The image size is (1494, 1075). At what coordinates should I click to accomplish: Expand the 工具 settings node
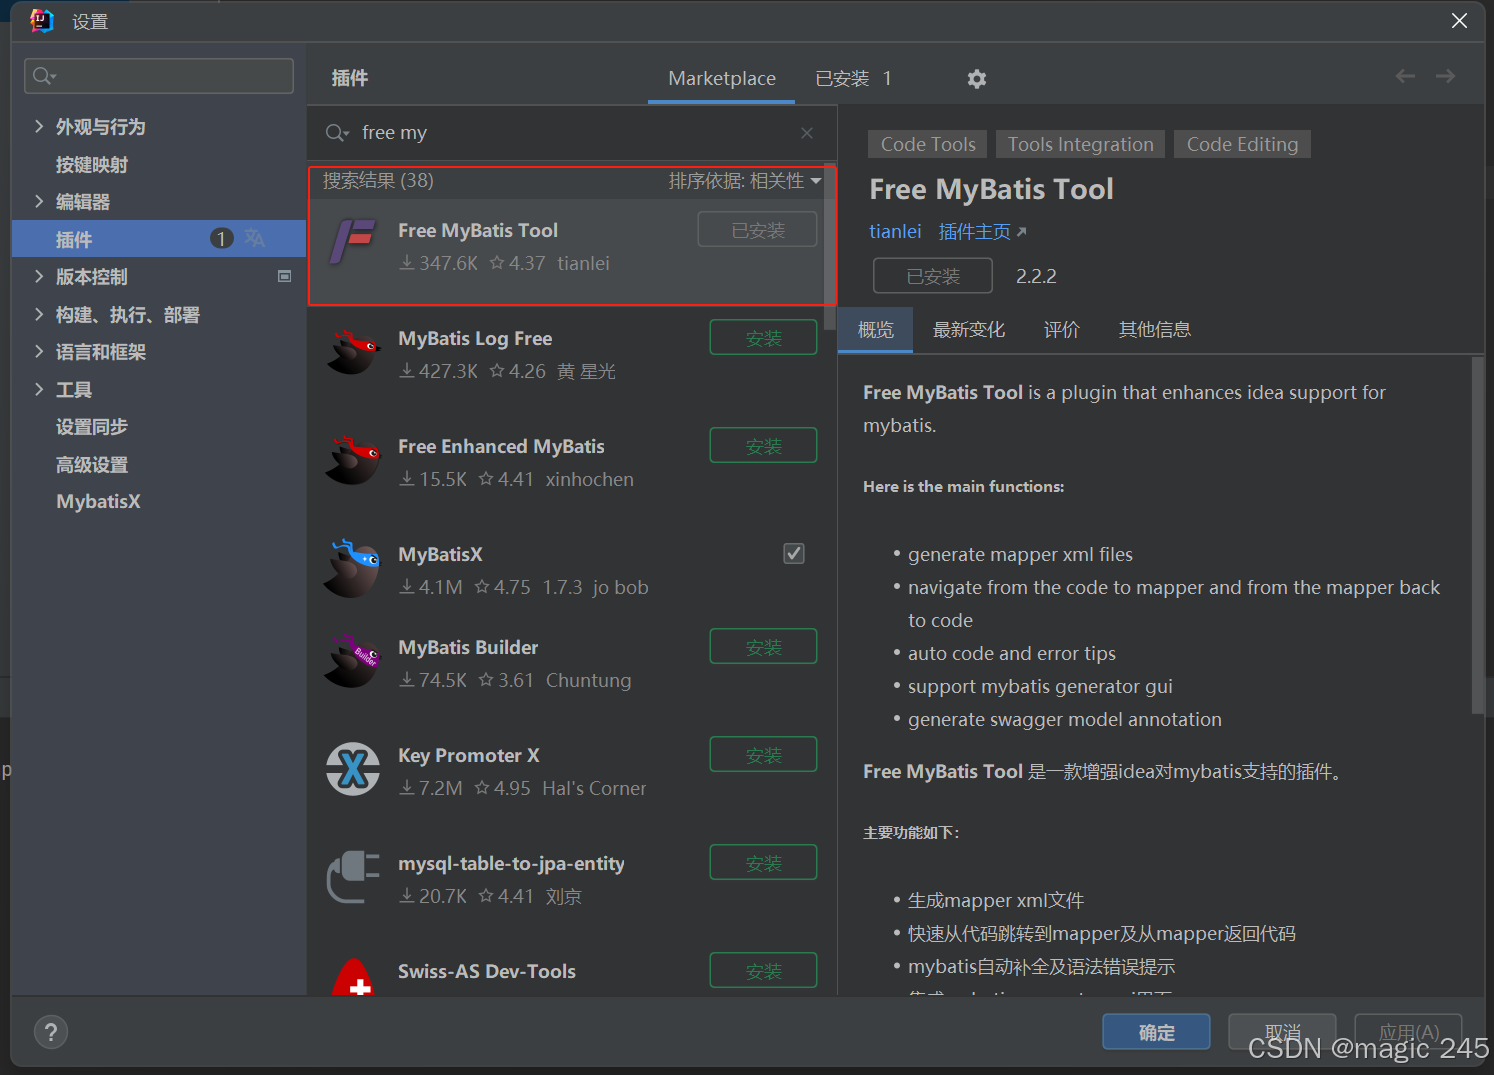pyautogui.click(x=39, y=389)
